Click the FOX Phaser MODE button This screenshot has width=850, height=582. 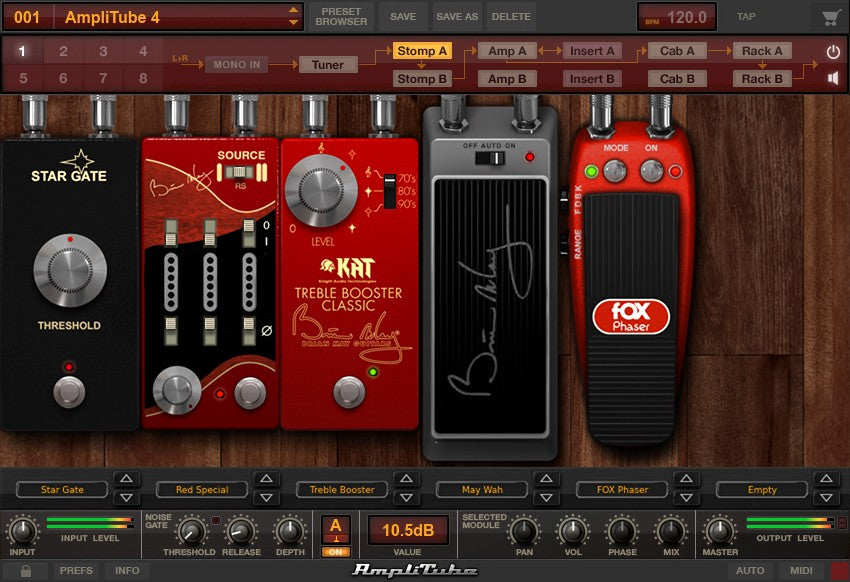coord(616,171)
